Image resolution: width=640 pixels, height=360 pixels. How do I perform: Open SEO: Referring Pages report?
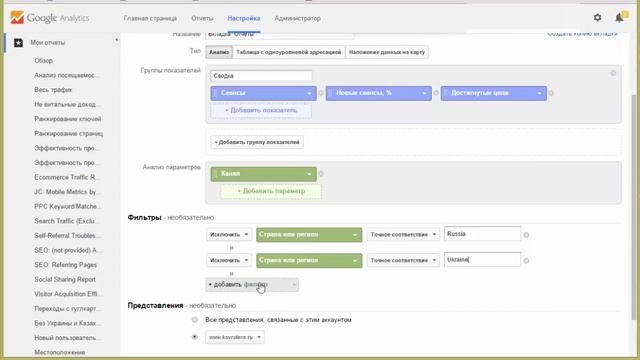click(65, 265)
